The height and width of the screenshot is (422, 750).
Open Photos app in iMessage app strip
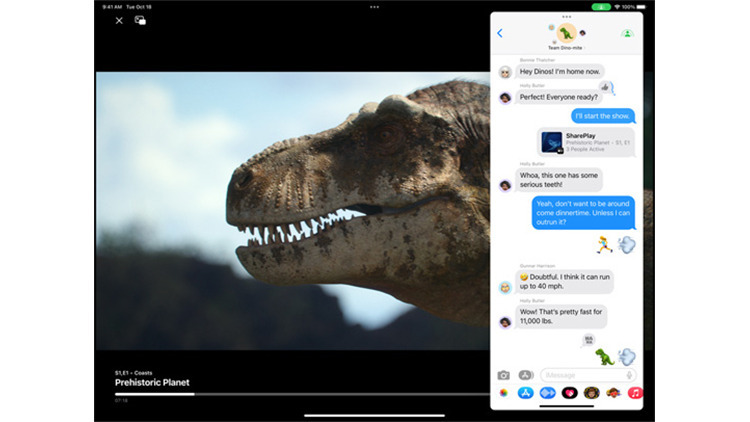(x=504, y=393)
